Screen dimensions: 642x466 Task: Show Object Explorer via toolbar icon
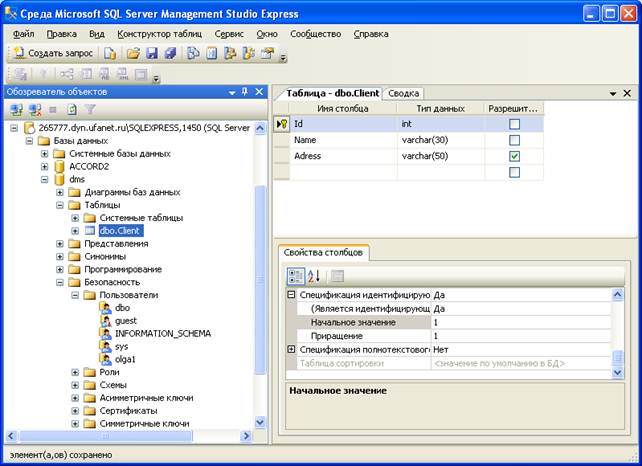coord(230,53)
